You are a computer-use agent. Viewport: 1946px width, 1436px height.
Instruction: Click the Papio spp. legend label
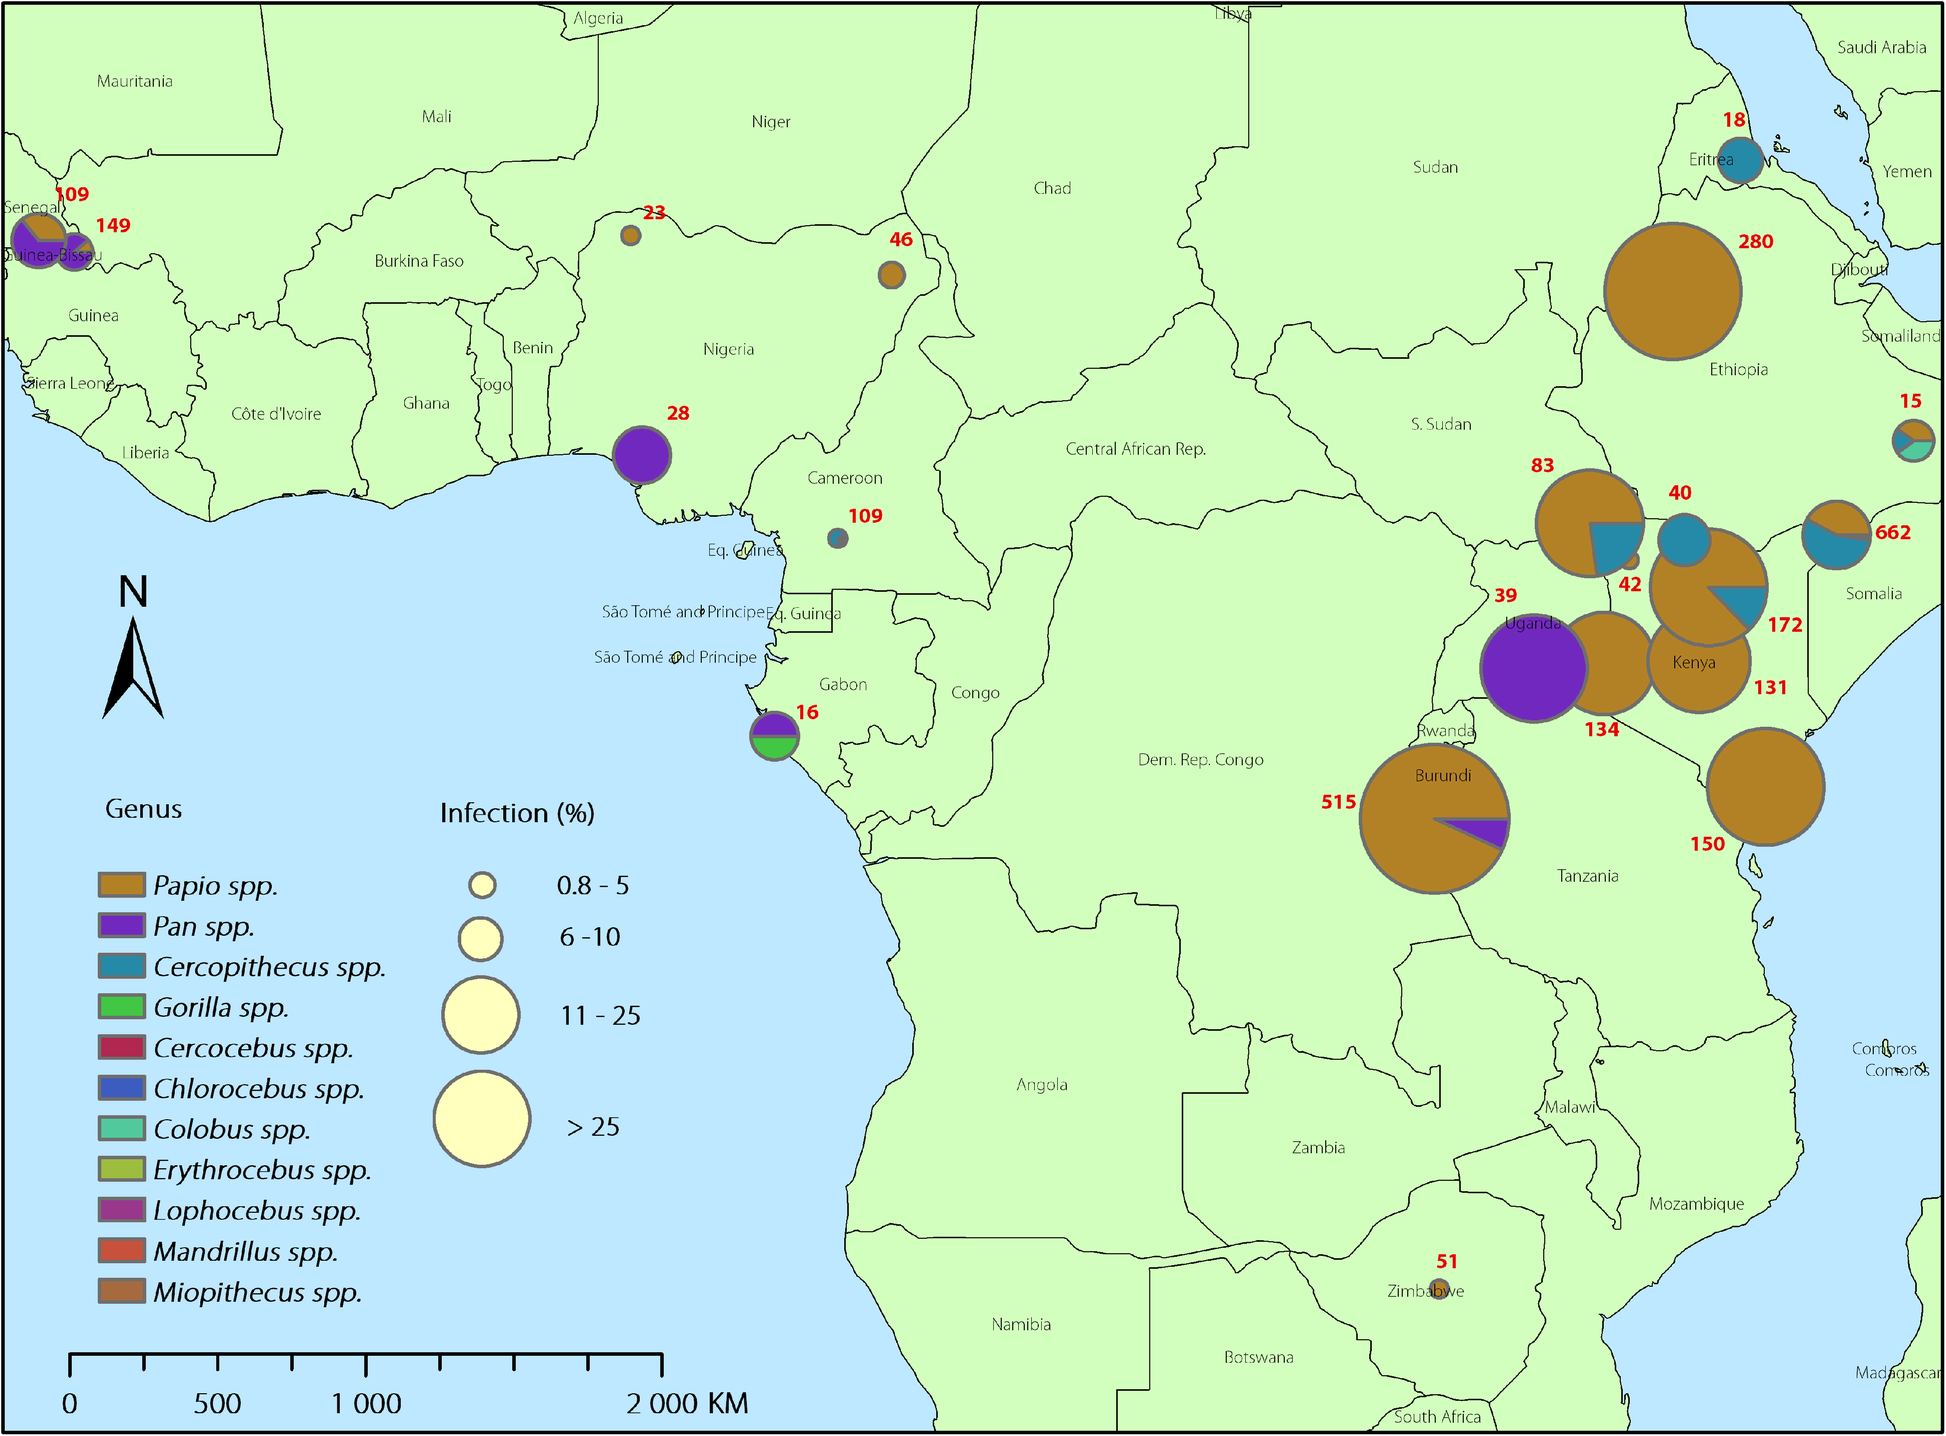(216, 886)
